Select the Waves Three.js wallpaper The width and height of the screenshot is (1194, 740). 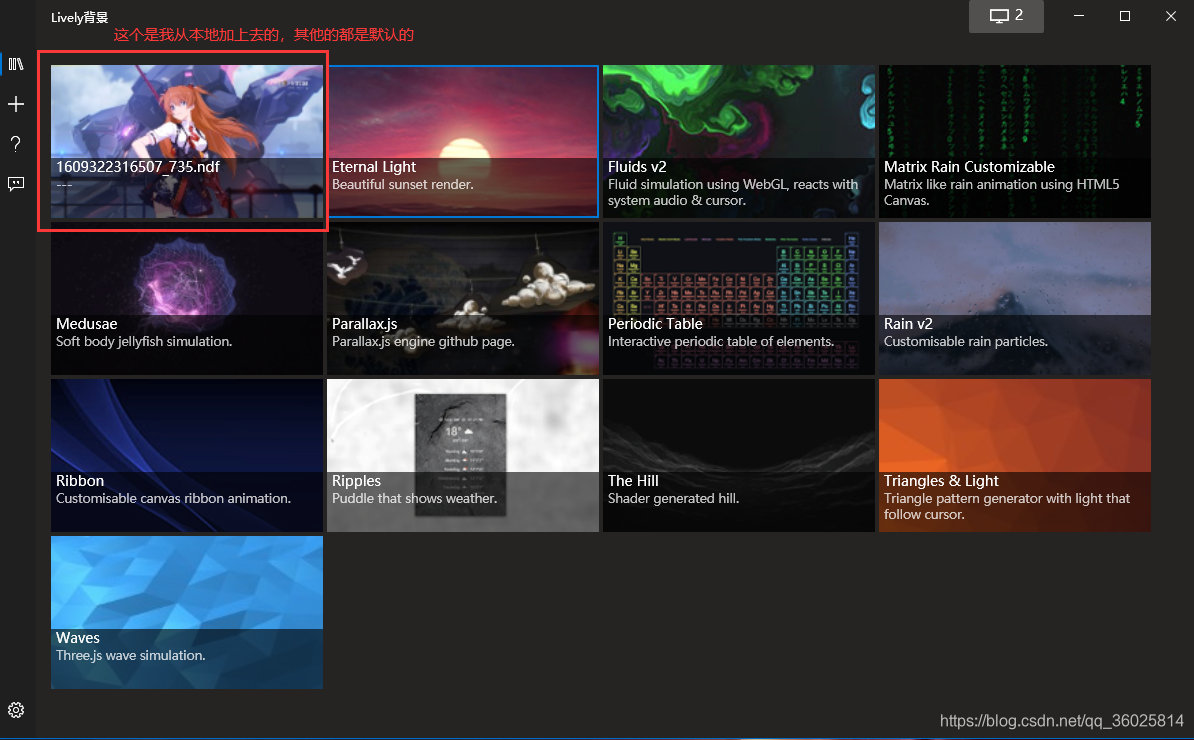tap(187, 612)
